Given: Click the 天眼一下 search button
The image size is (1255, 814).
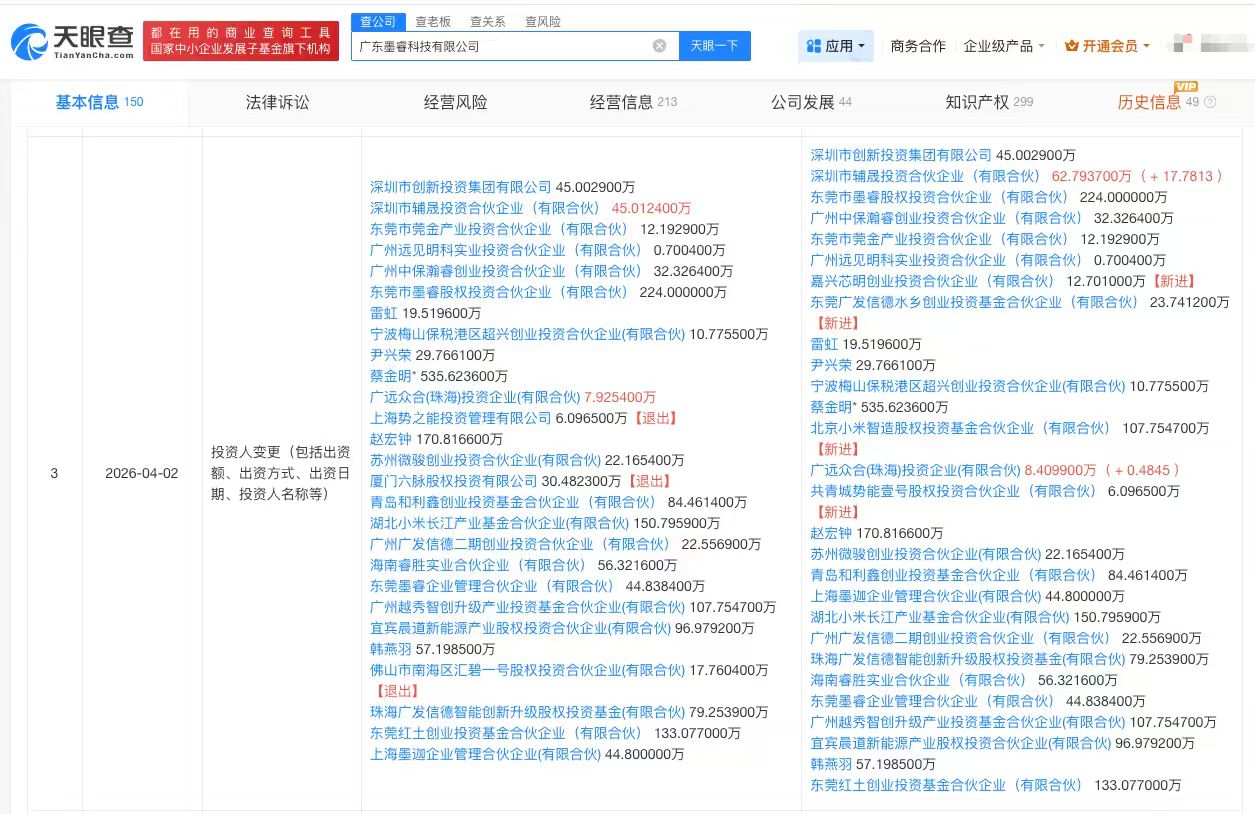Looking at the screenshot, I should 715,46.
